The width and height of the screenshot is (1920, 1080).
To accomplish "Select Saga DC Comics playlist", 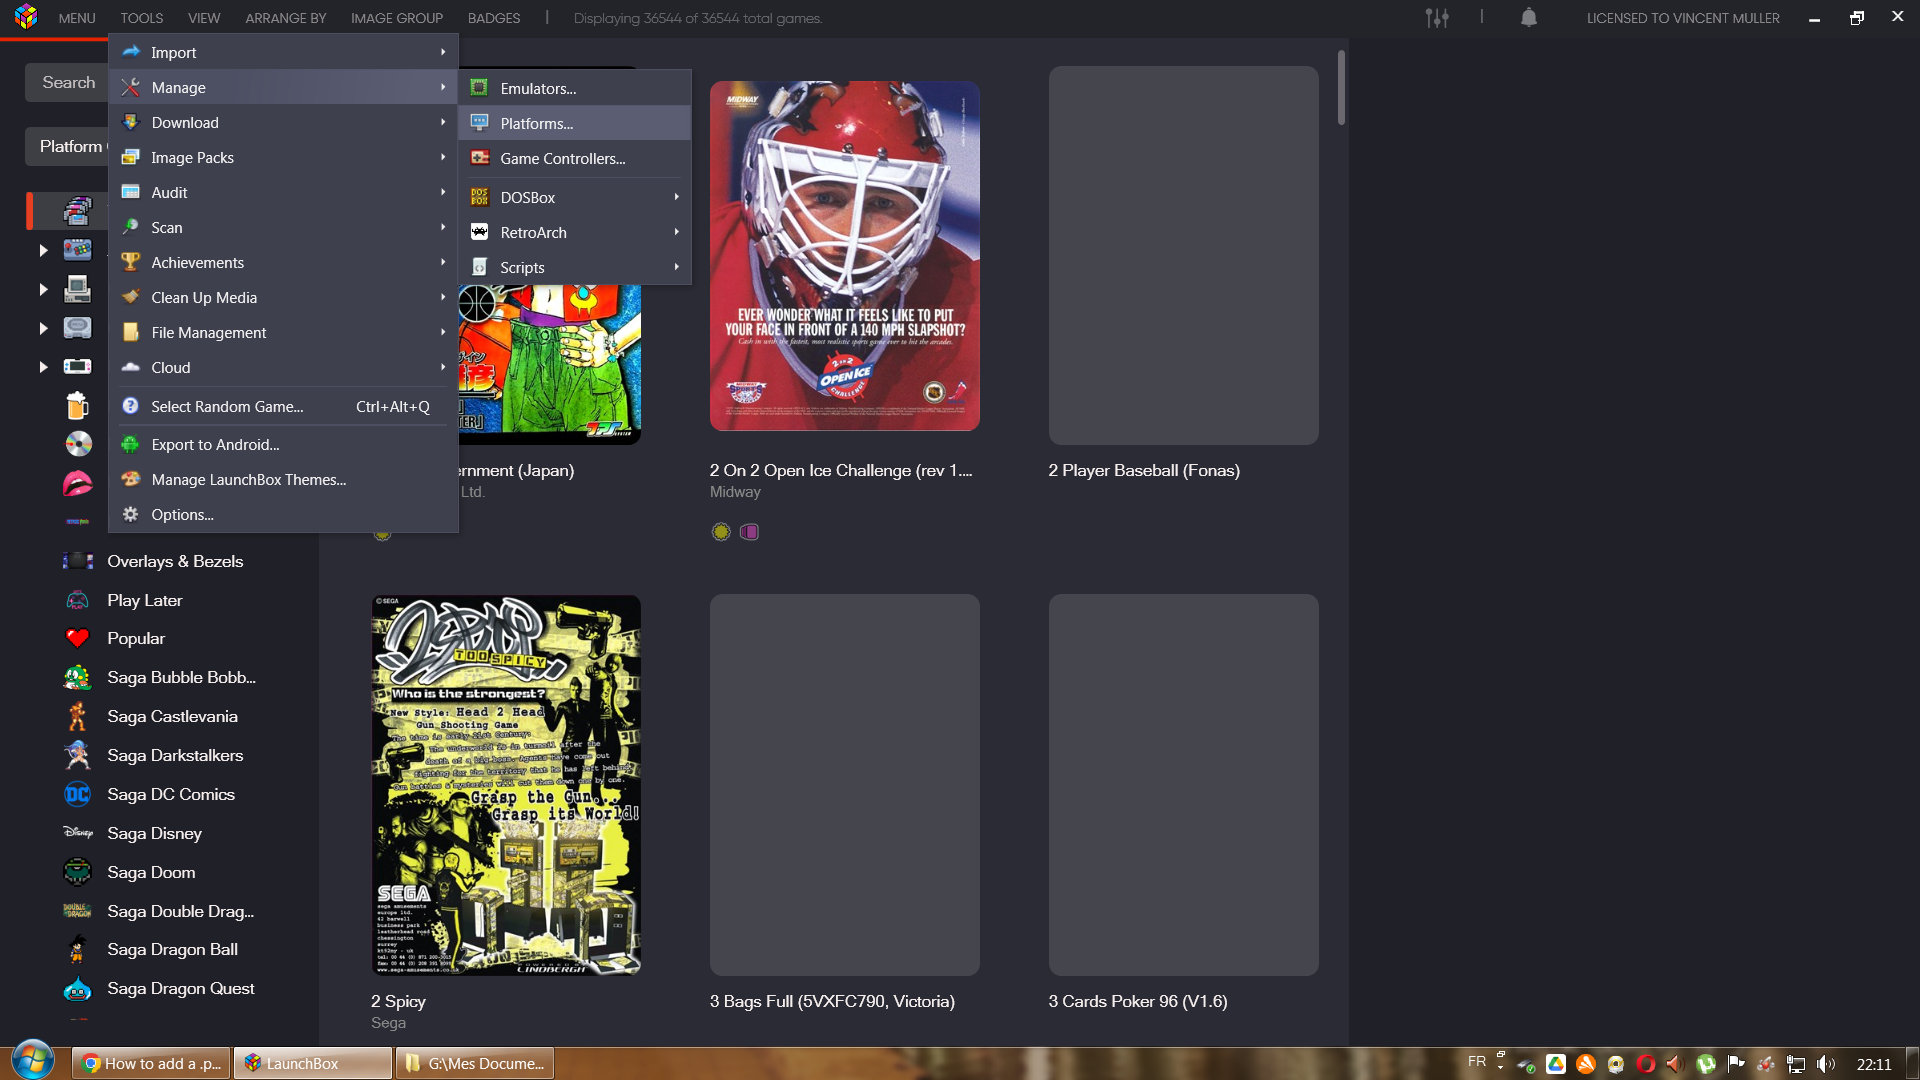I will [x=171, y=794].
